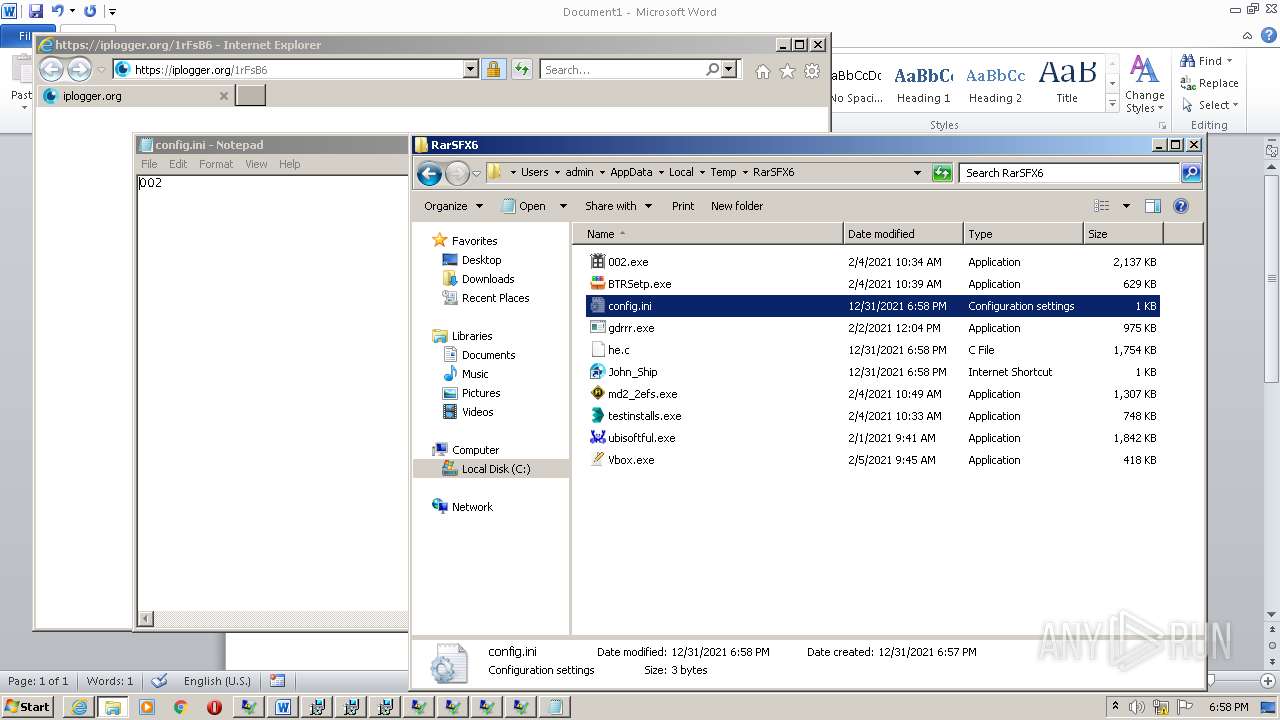Open the Explorer help icon
The width and height of the screenshot is (1280, 720).
1180,206
